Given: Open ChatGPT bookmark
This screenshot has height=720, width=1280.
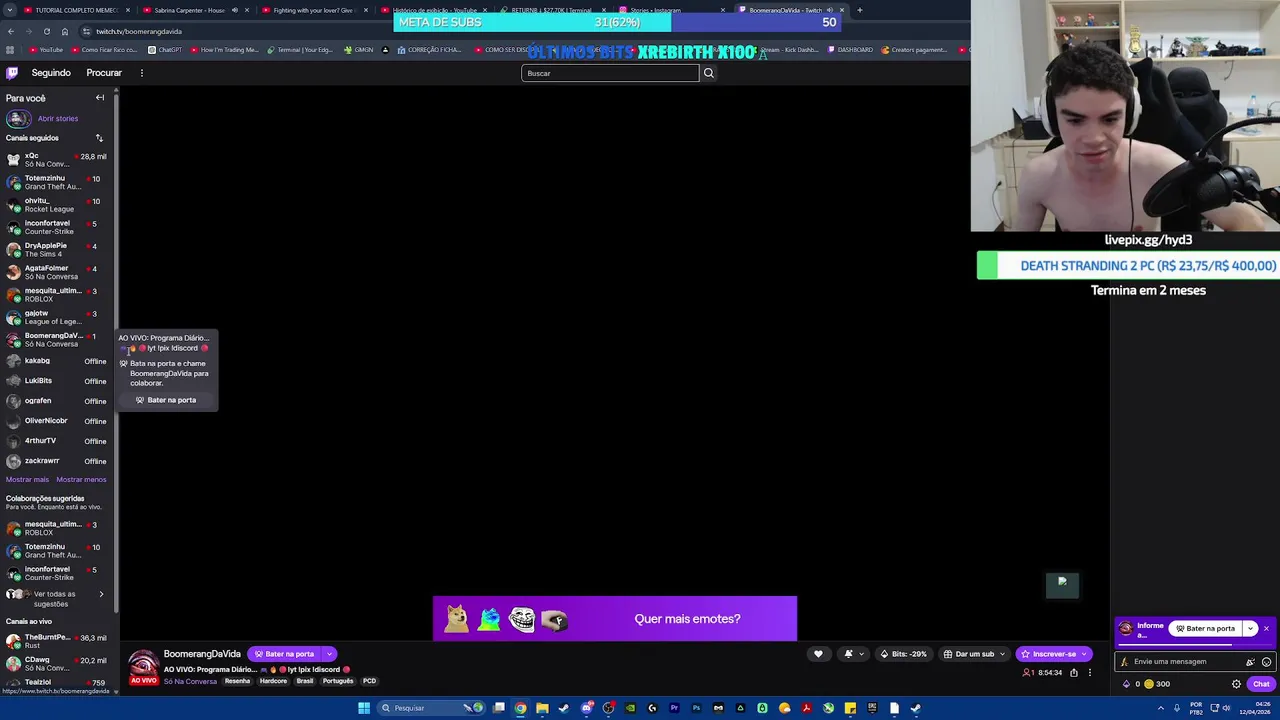Looking at the screenshot, I should [x=165, y=50].
